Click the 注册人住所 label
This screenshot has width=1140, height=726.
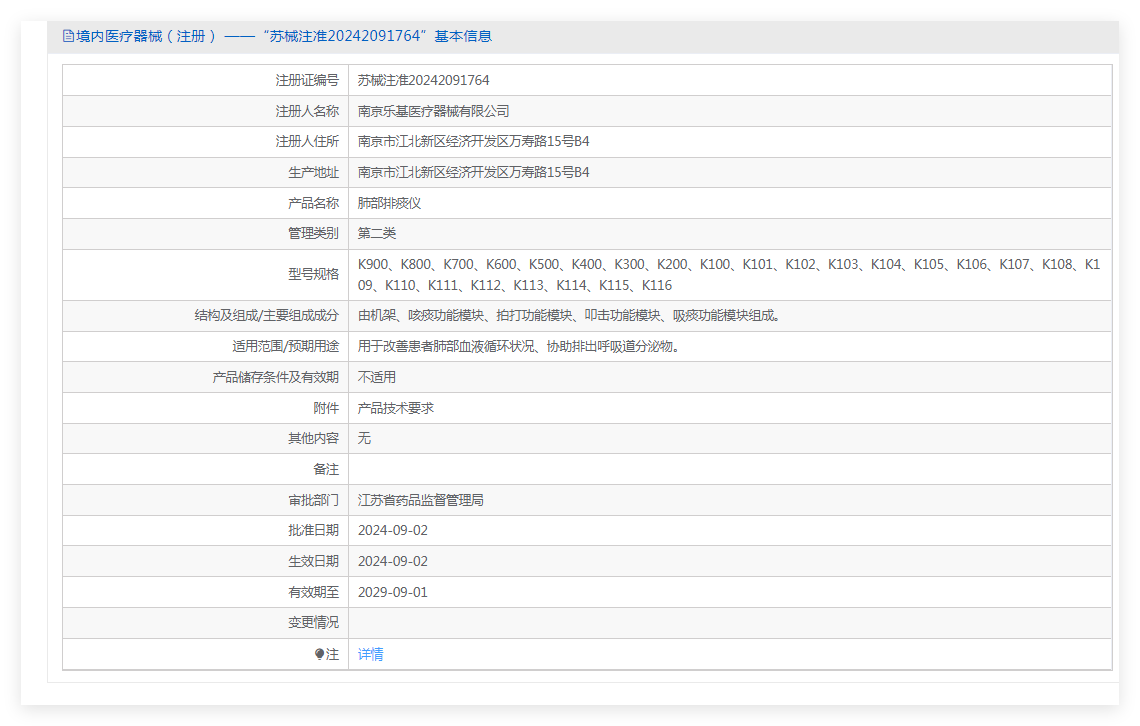pyautogui.click(x=307, y=141)
